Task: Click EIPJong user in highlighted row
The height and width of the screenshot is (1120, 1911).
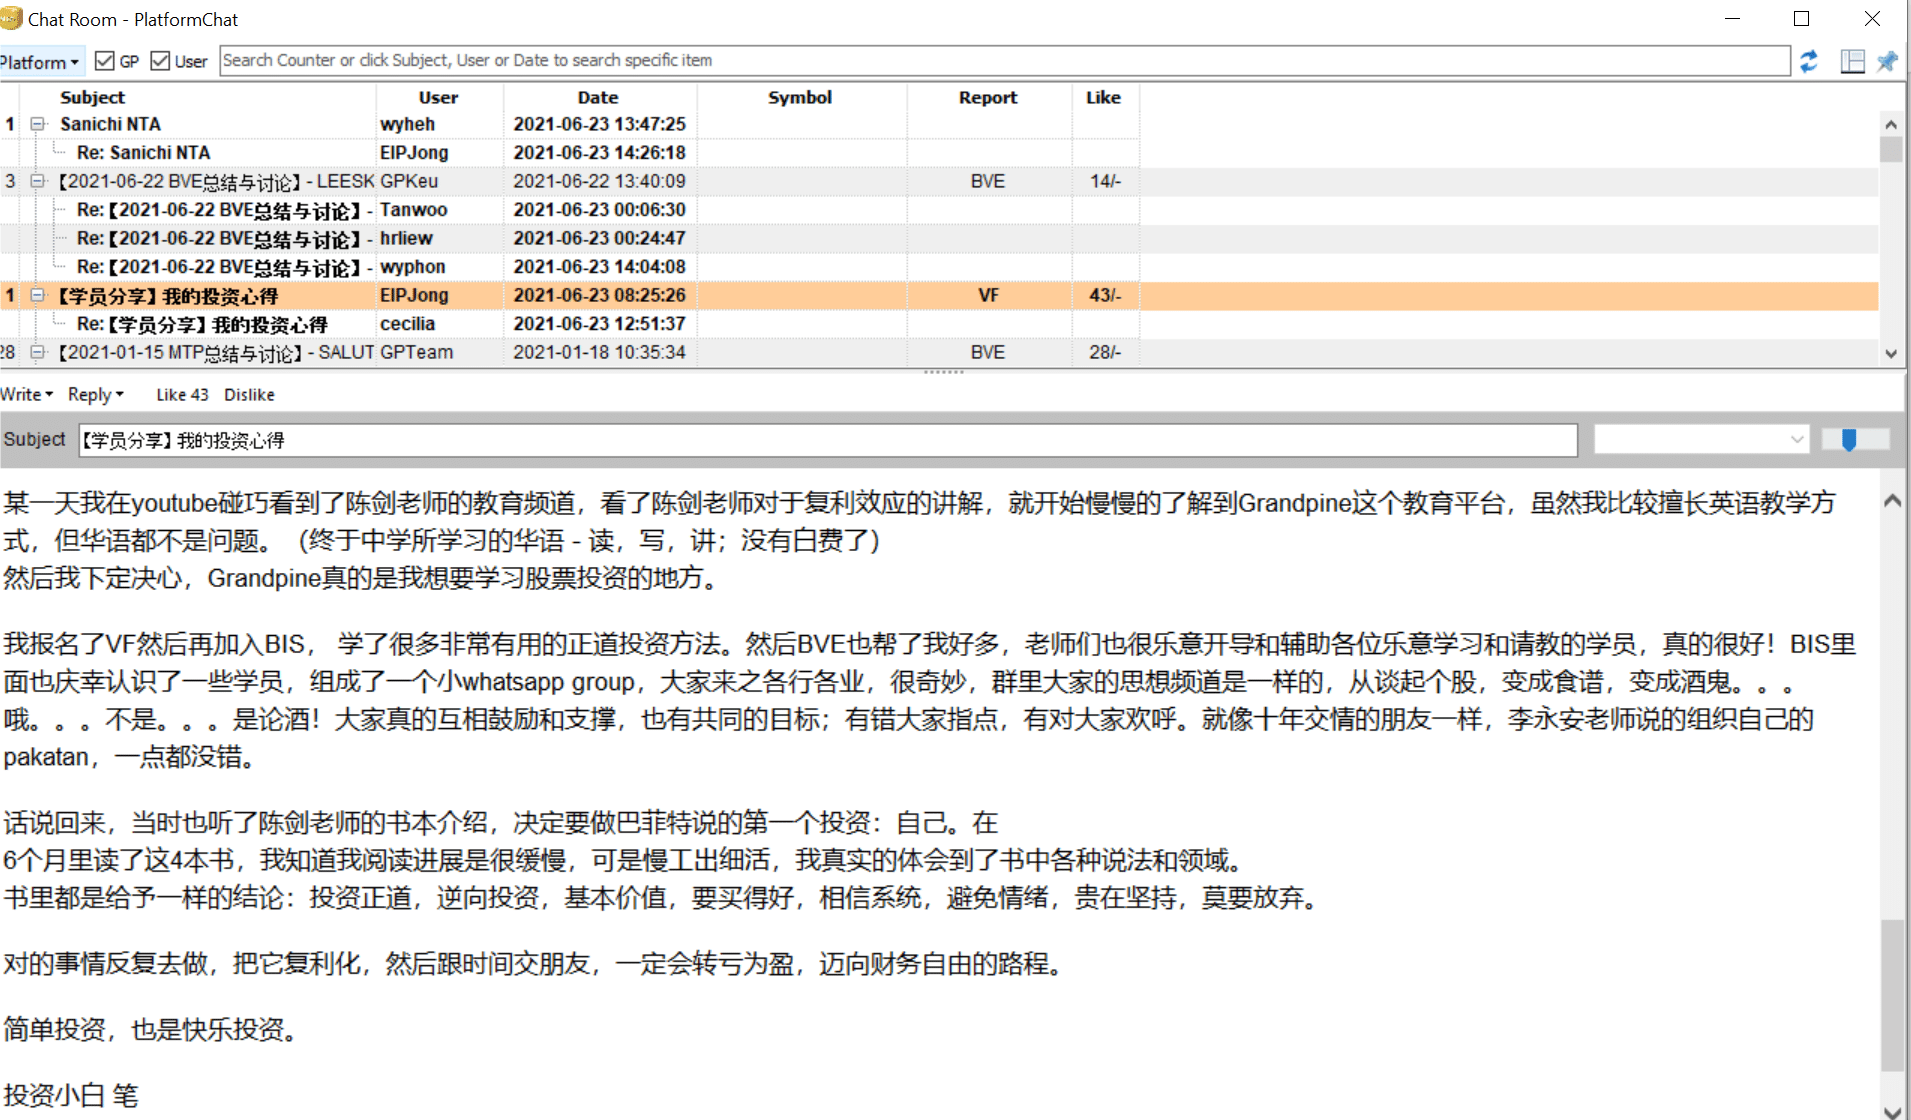Action: pyautogui.click(x=414, y=295)
